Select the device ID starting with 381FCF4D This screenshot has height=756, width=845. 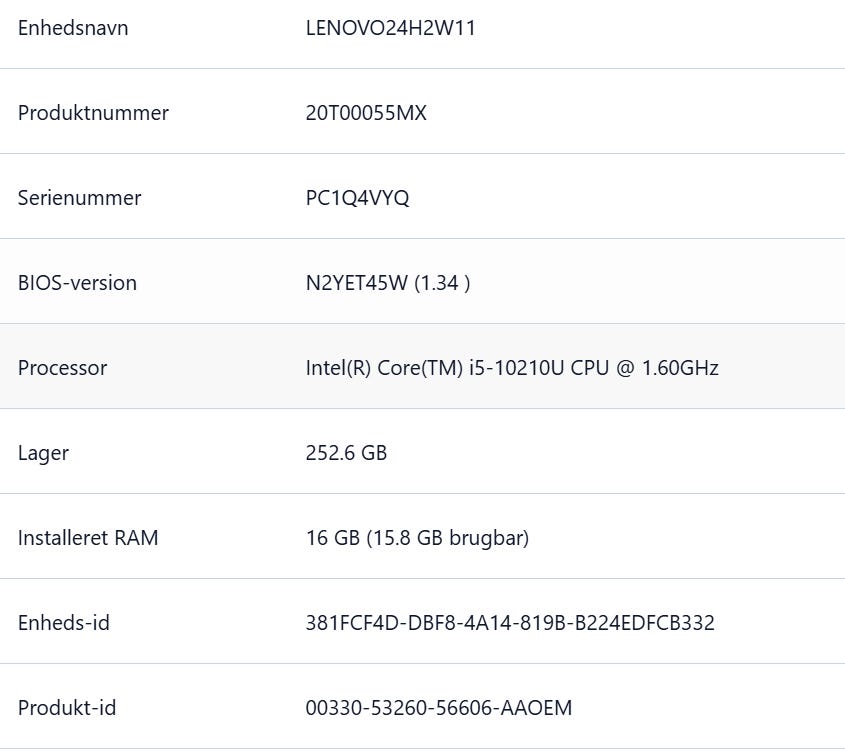coord(510,623)
